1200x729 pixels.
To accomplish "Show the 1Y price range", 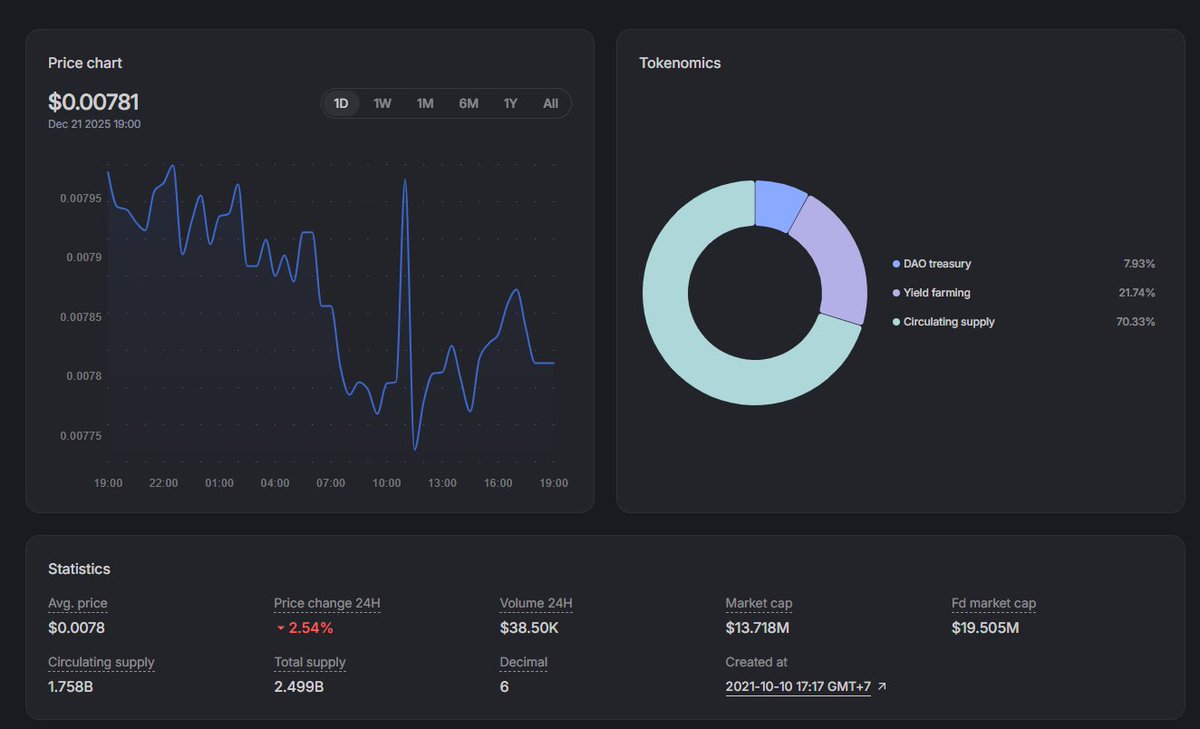I will [511, 104].
